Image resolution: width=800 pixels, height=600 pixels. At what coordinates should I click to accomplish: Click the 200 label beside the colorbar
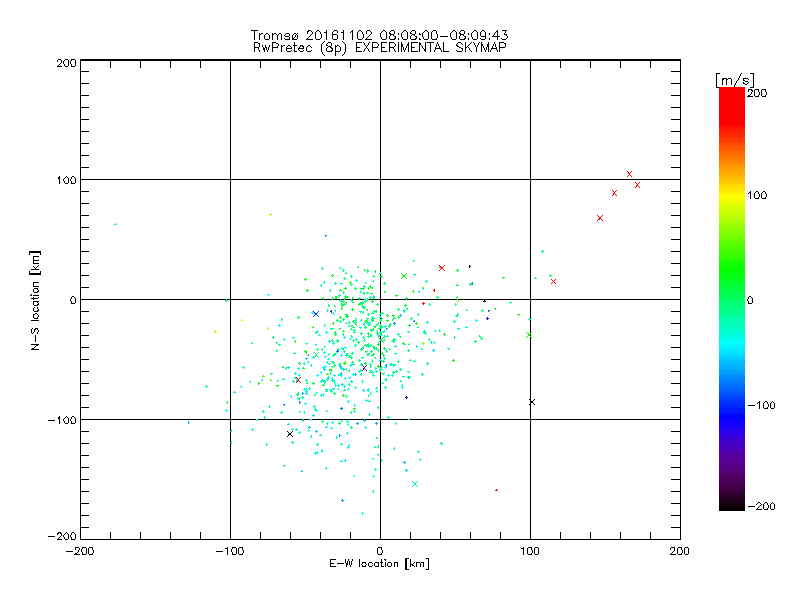[757, 93]
